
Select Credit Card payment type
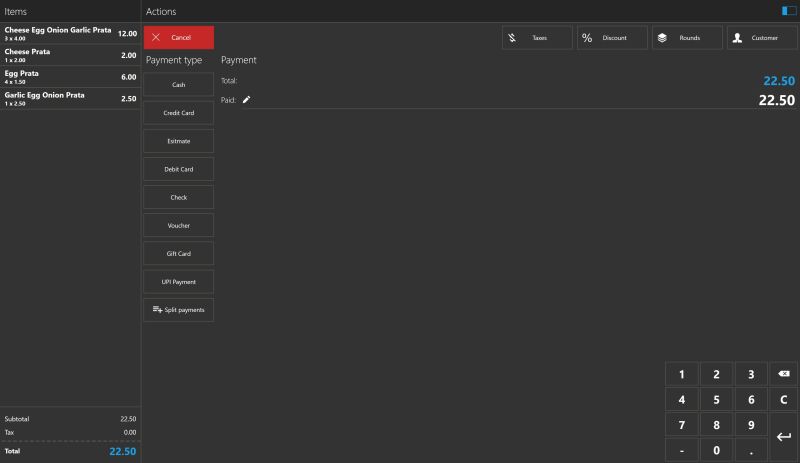[179, 113]
